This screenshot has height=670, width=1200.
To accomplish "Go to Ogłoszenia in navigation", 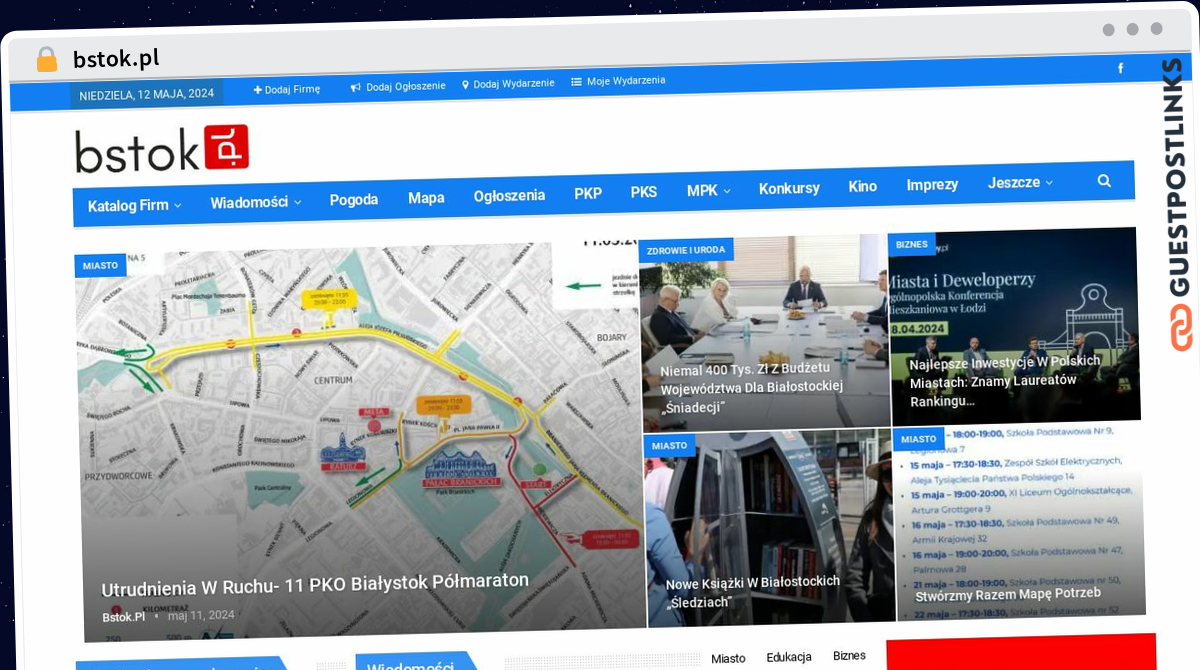I will point(509,196).
